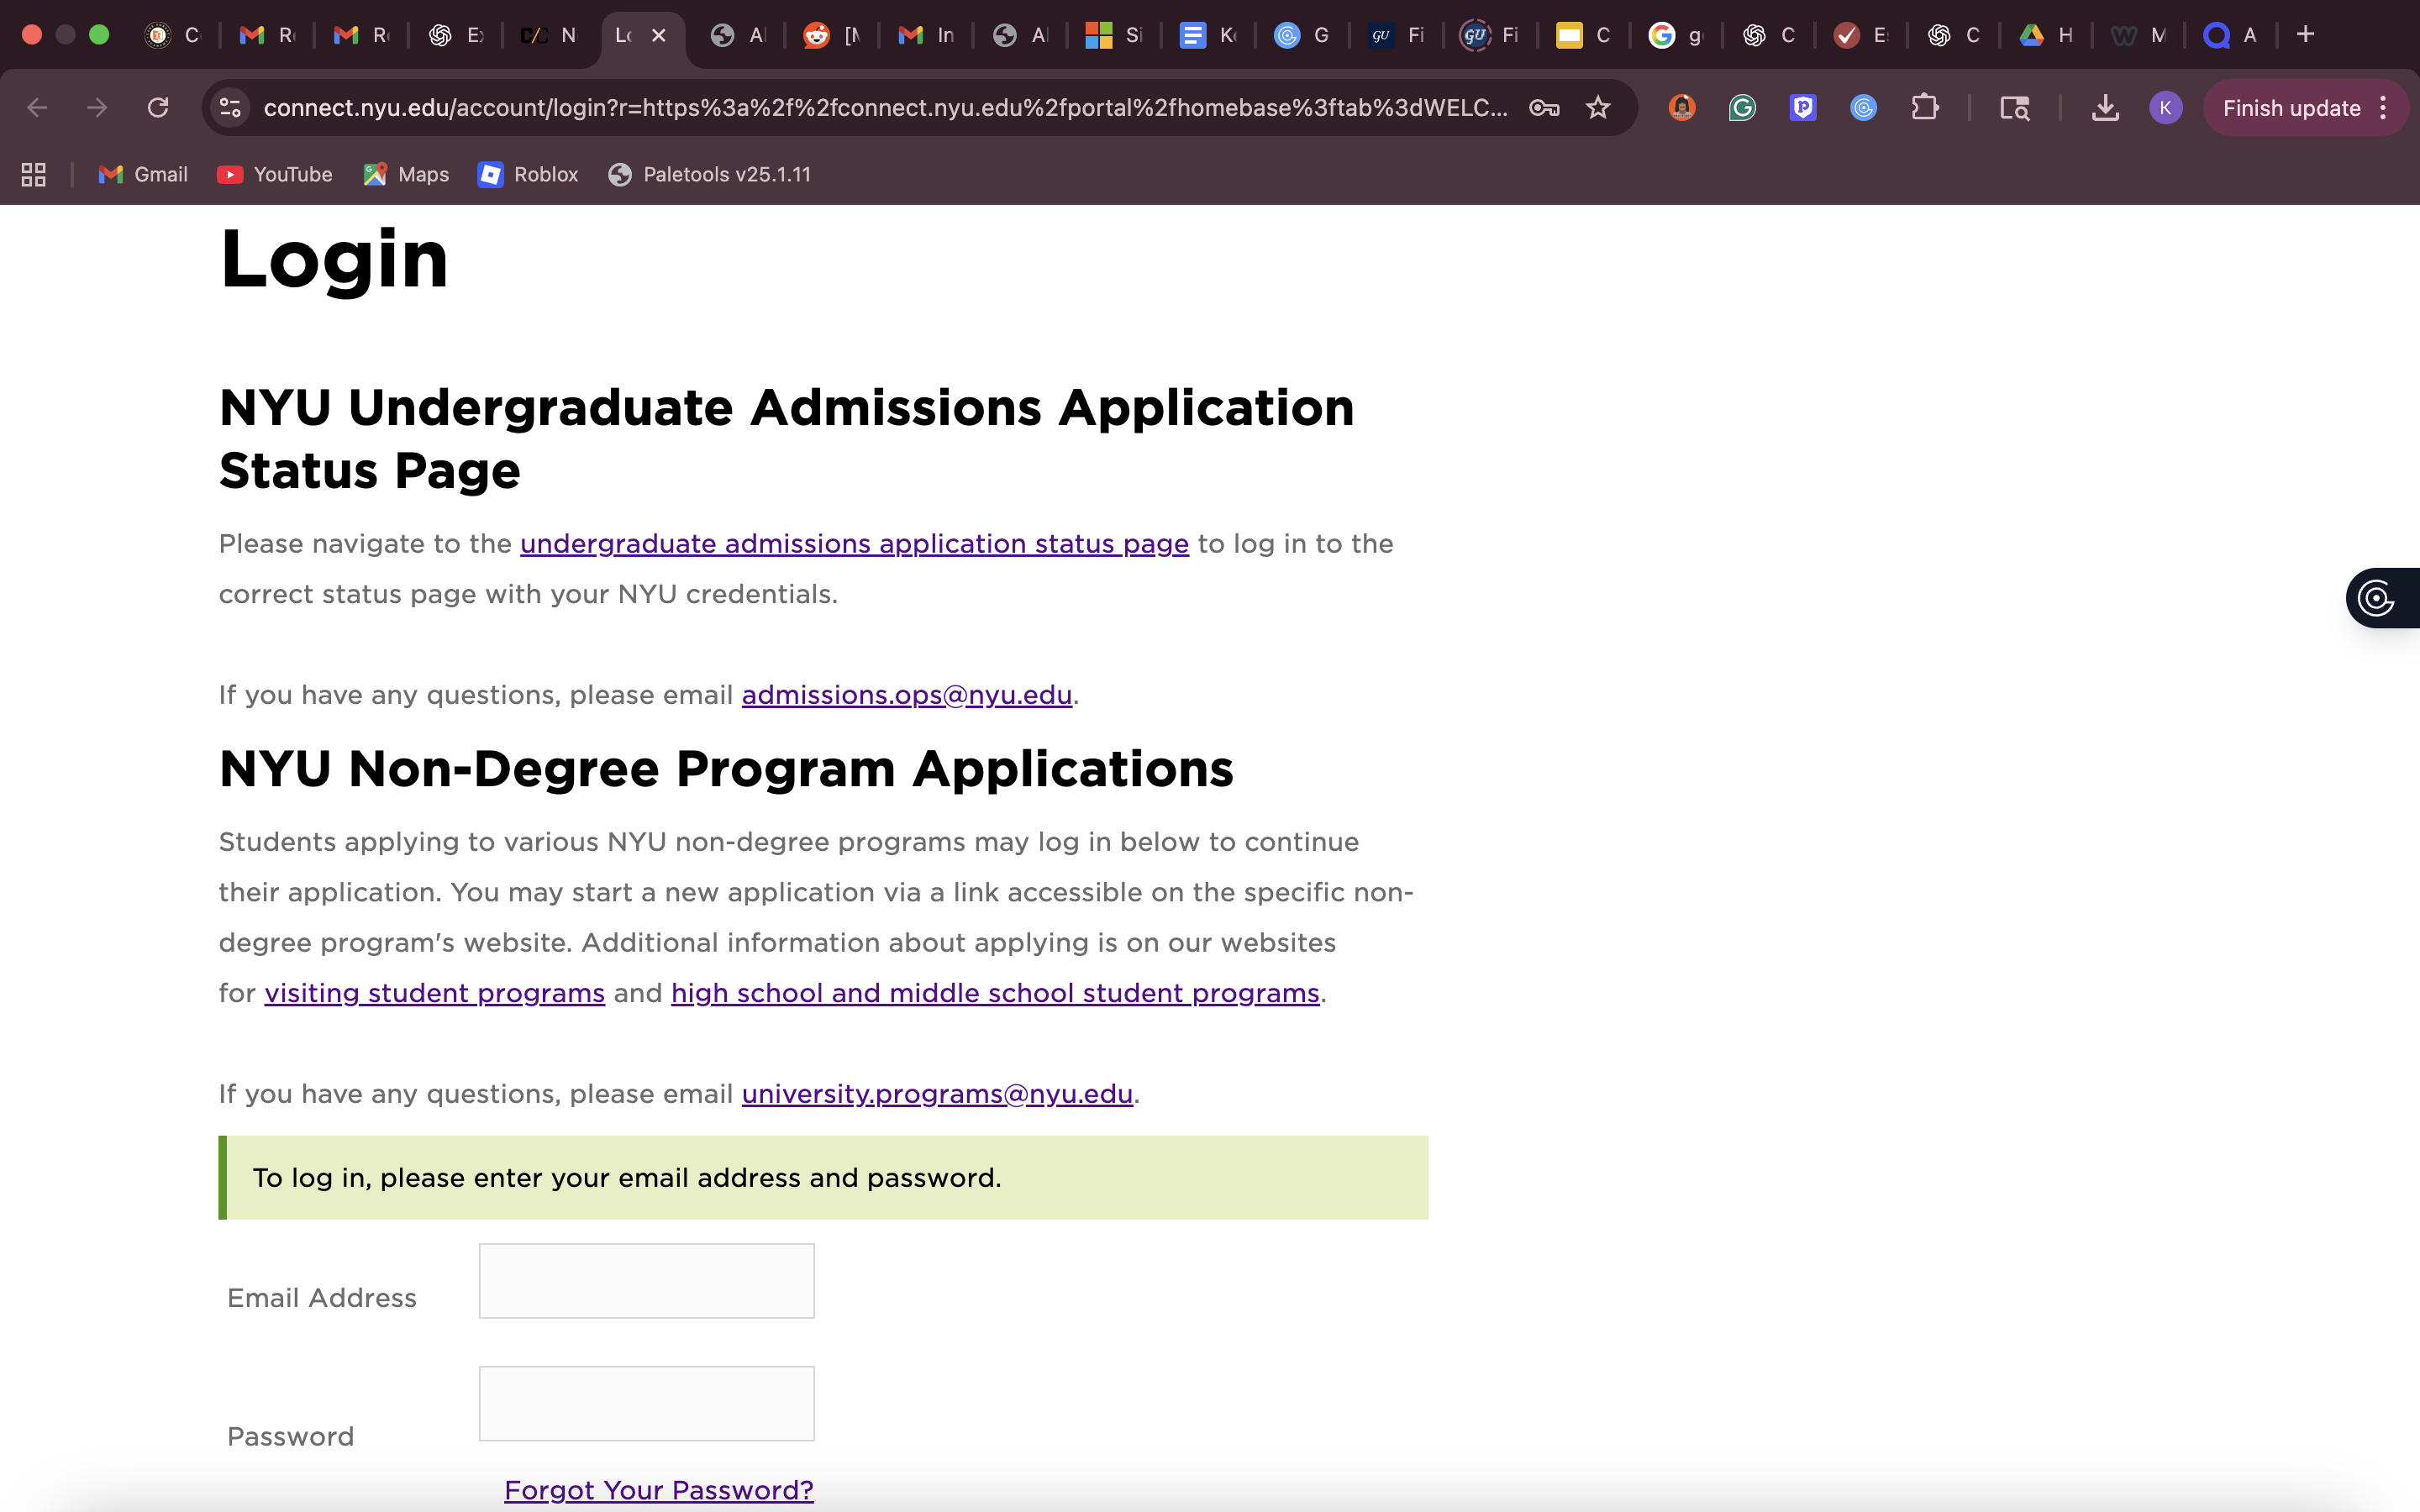Open Chrome three-dot menu
Viewport: 2420px width, 1512px height.
click(x=2384, y=108)
